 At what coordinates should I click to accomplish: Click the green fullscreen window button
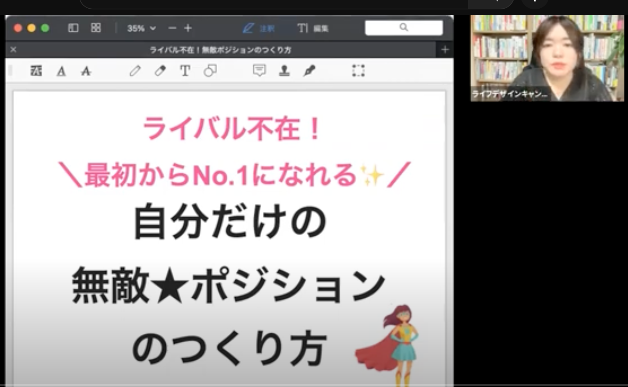coord(45,28)
